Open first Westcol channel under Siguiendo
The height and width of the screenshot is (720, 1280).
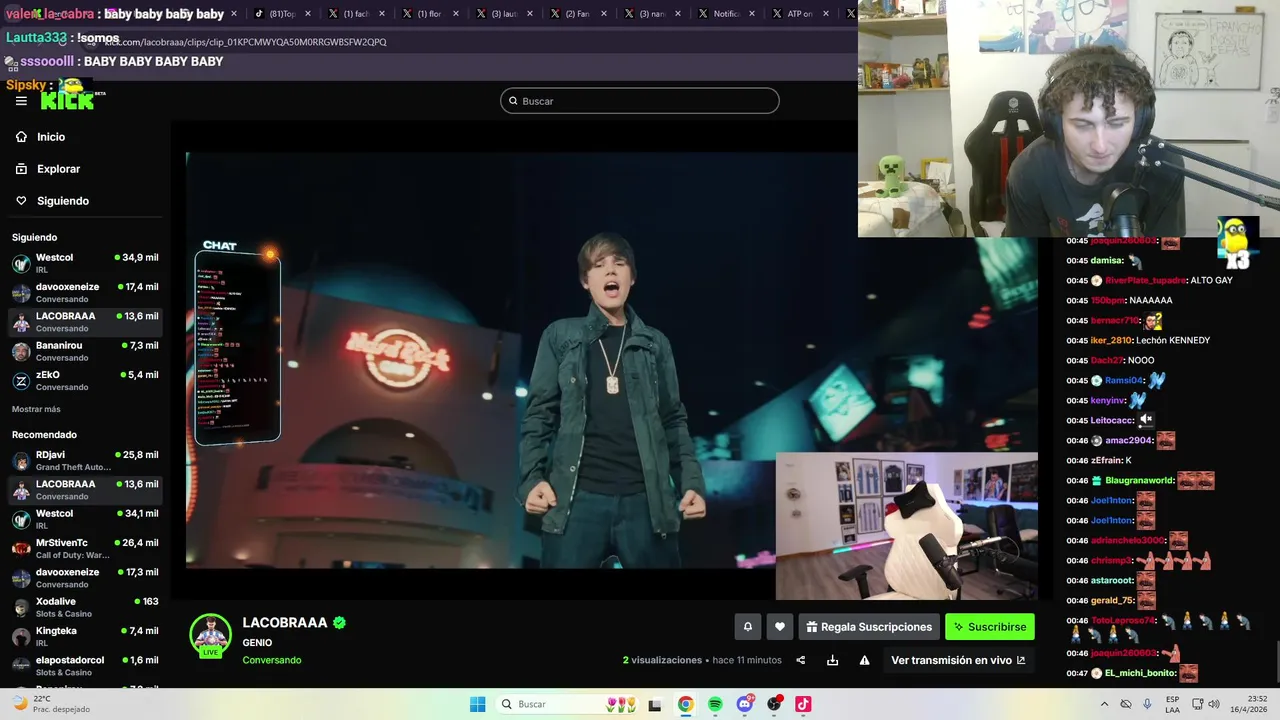point(85,263)
